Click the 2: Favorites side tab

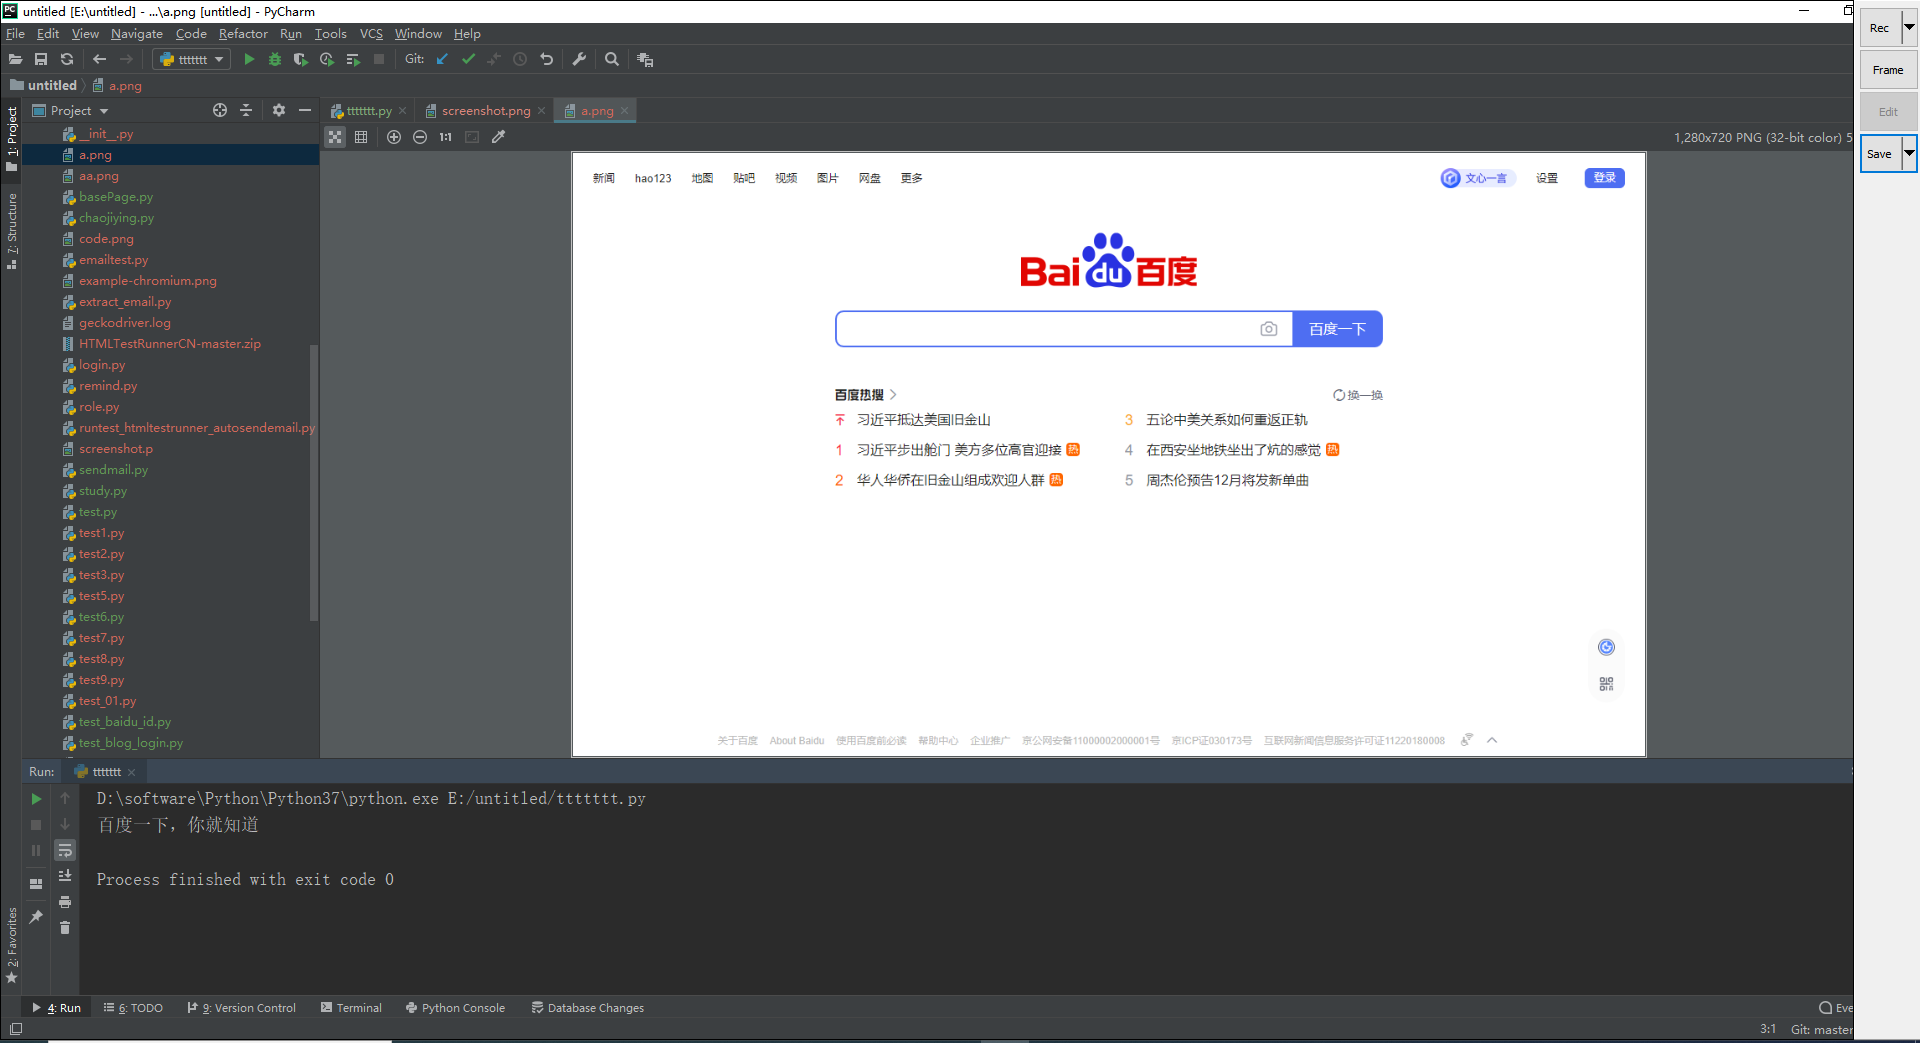coord(11,945)
